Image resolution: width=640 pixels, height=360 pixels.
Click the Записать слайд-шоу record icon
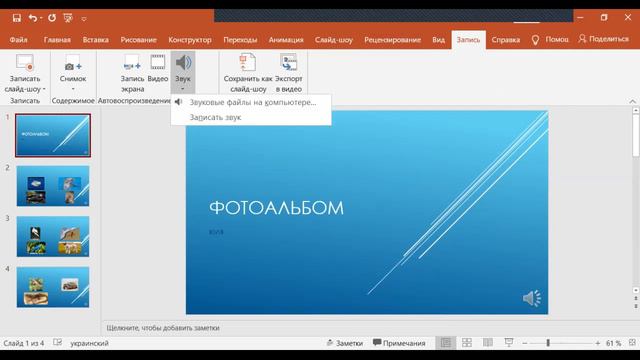coord(24,63)
